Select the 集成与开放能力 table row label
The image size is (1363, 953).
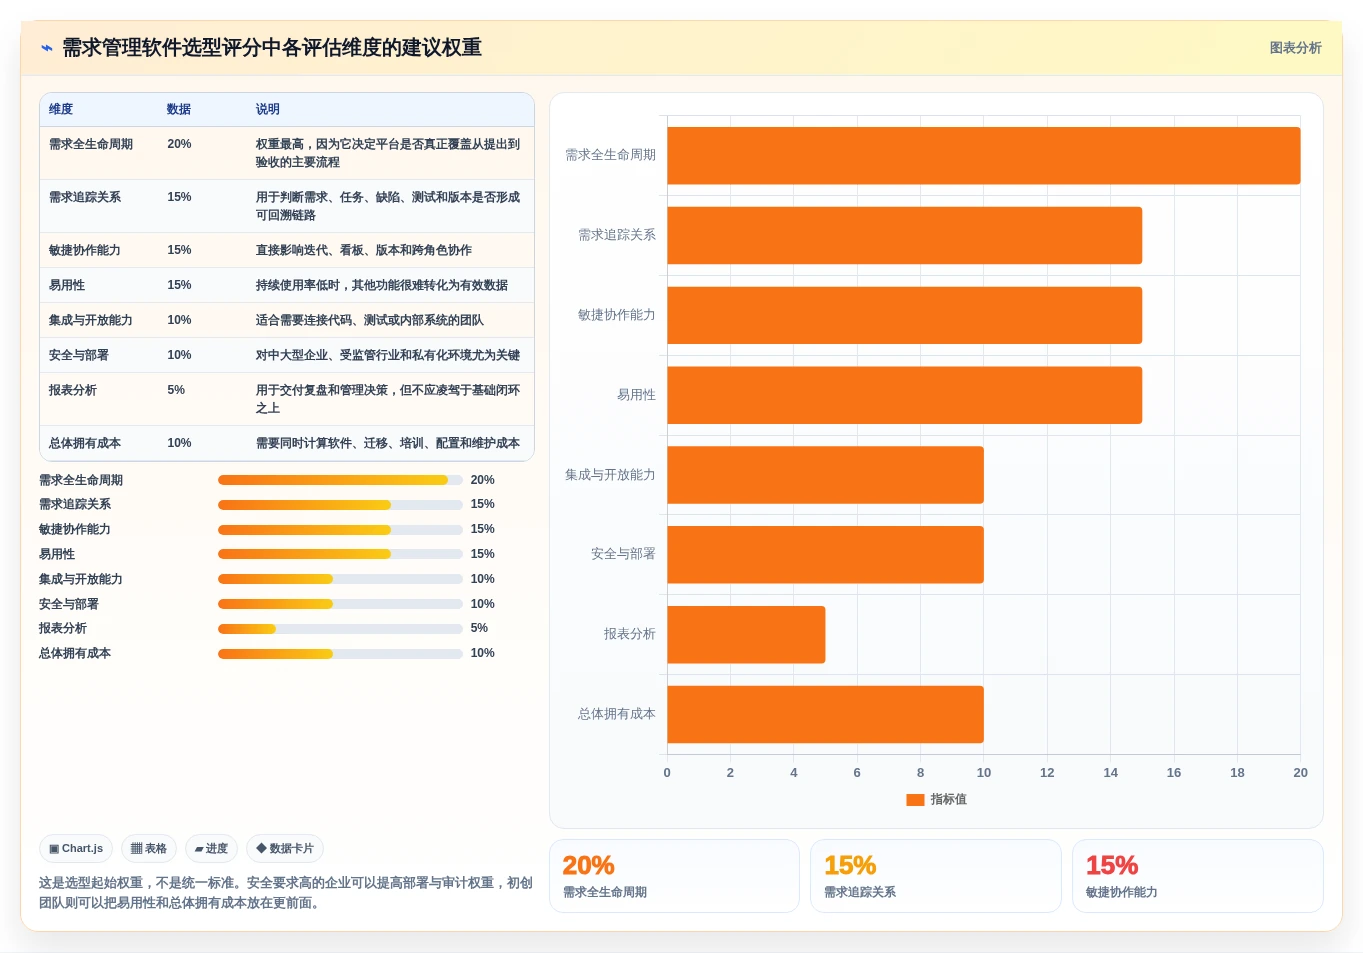91,320
